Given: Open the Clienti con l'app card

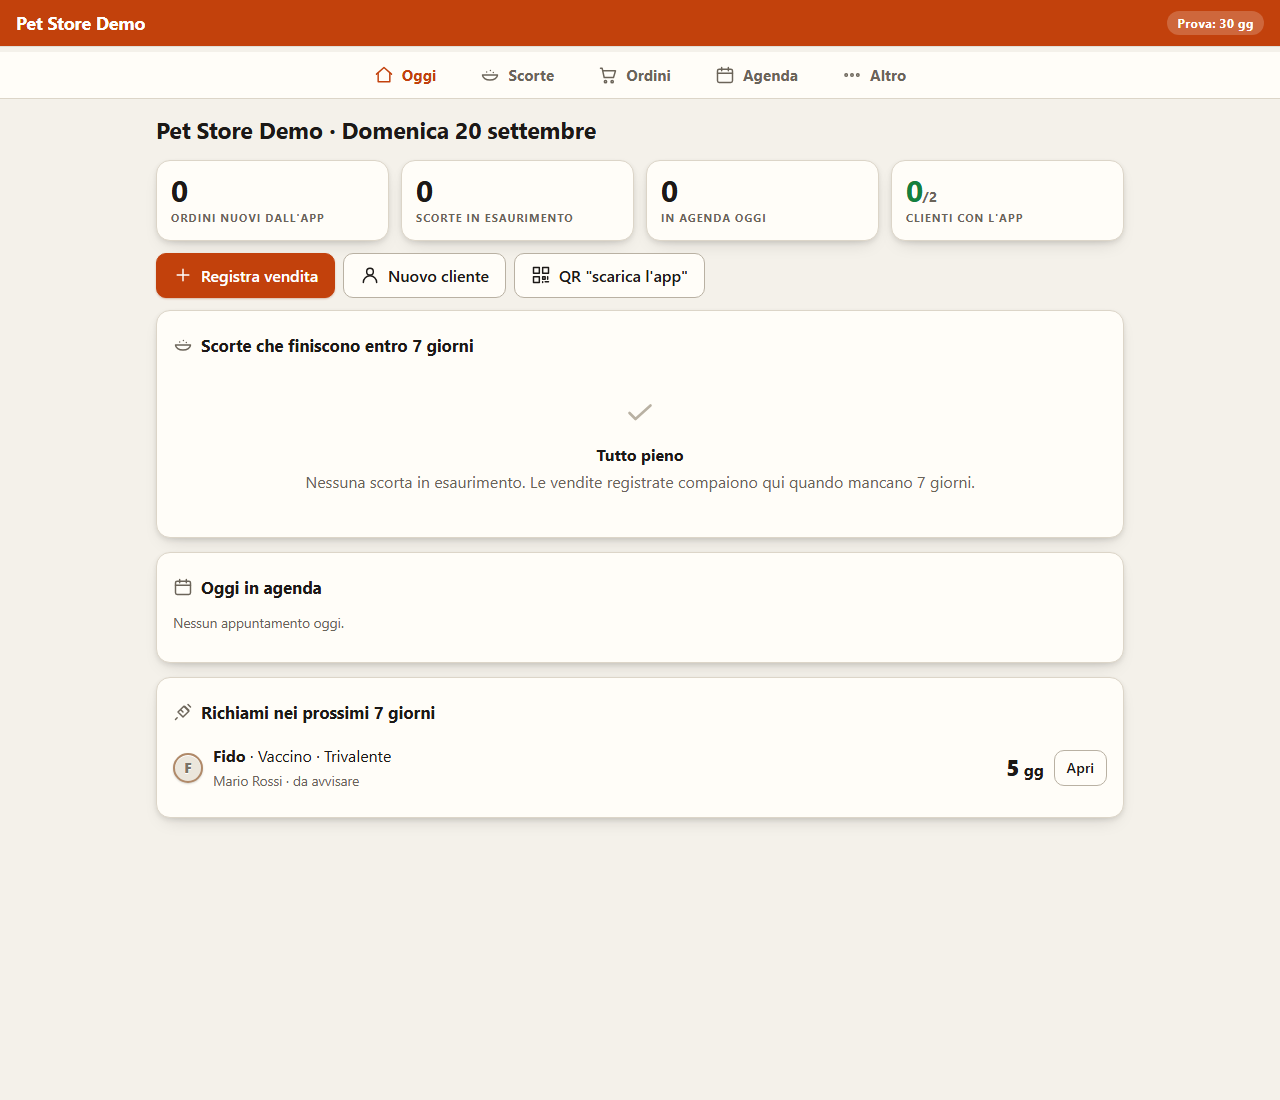Looking at the screenshot, I should point(1007,201).
